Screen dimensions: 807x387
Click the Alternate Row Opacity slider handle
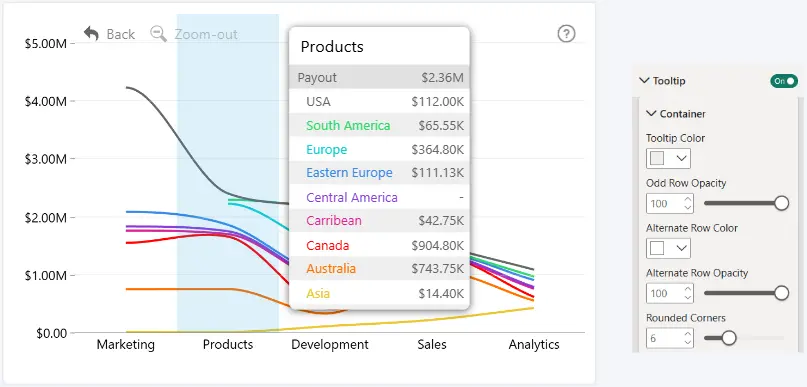pyautogui.click(x=781, y=293)
